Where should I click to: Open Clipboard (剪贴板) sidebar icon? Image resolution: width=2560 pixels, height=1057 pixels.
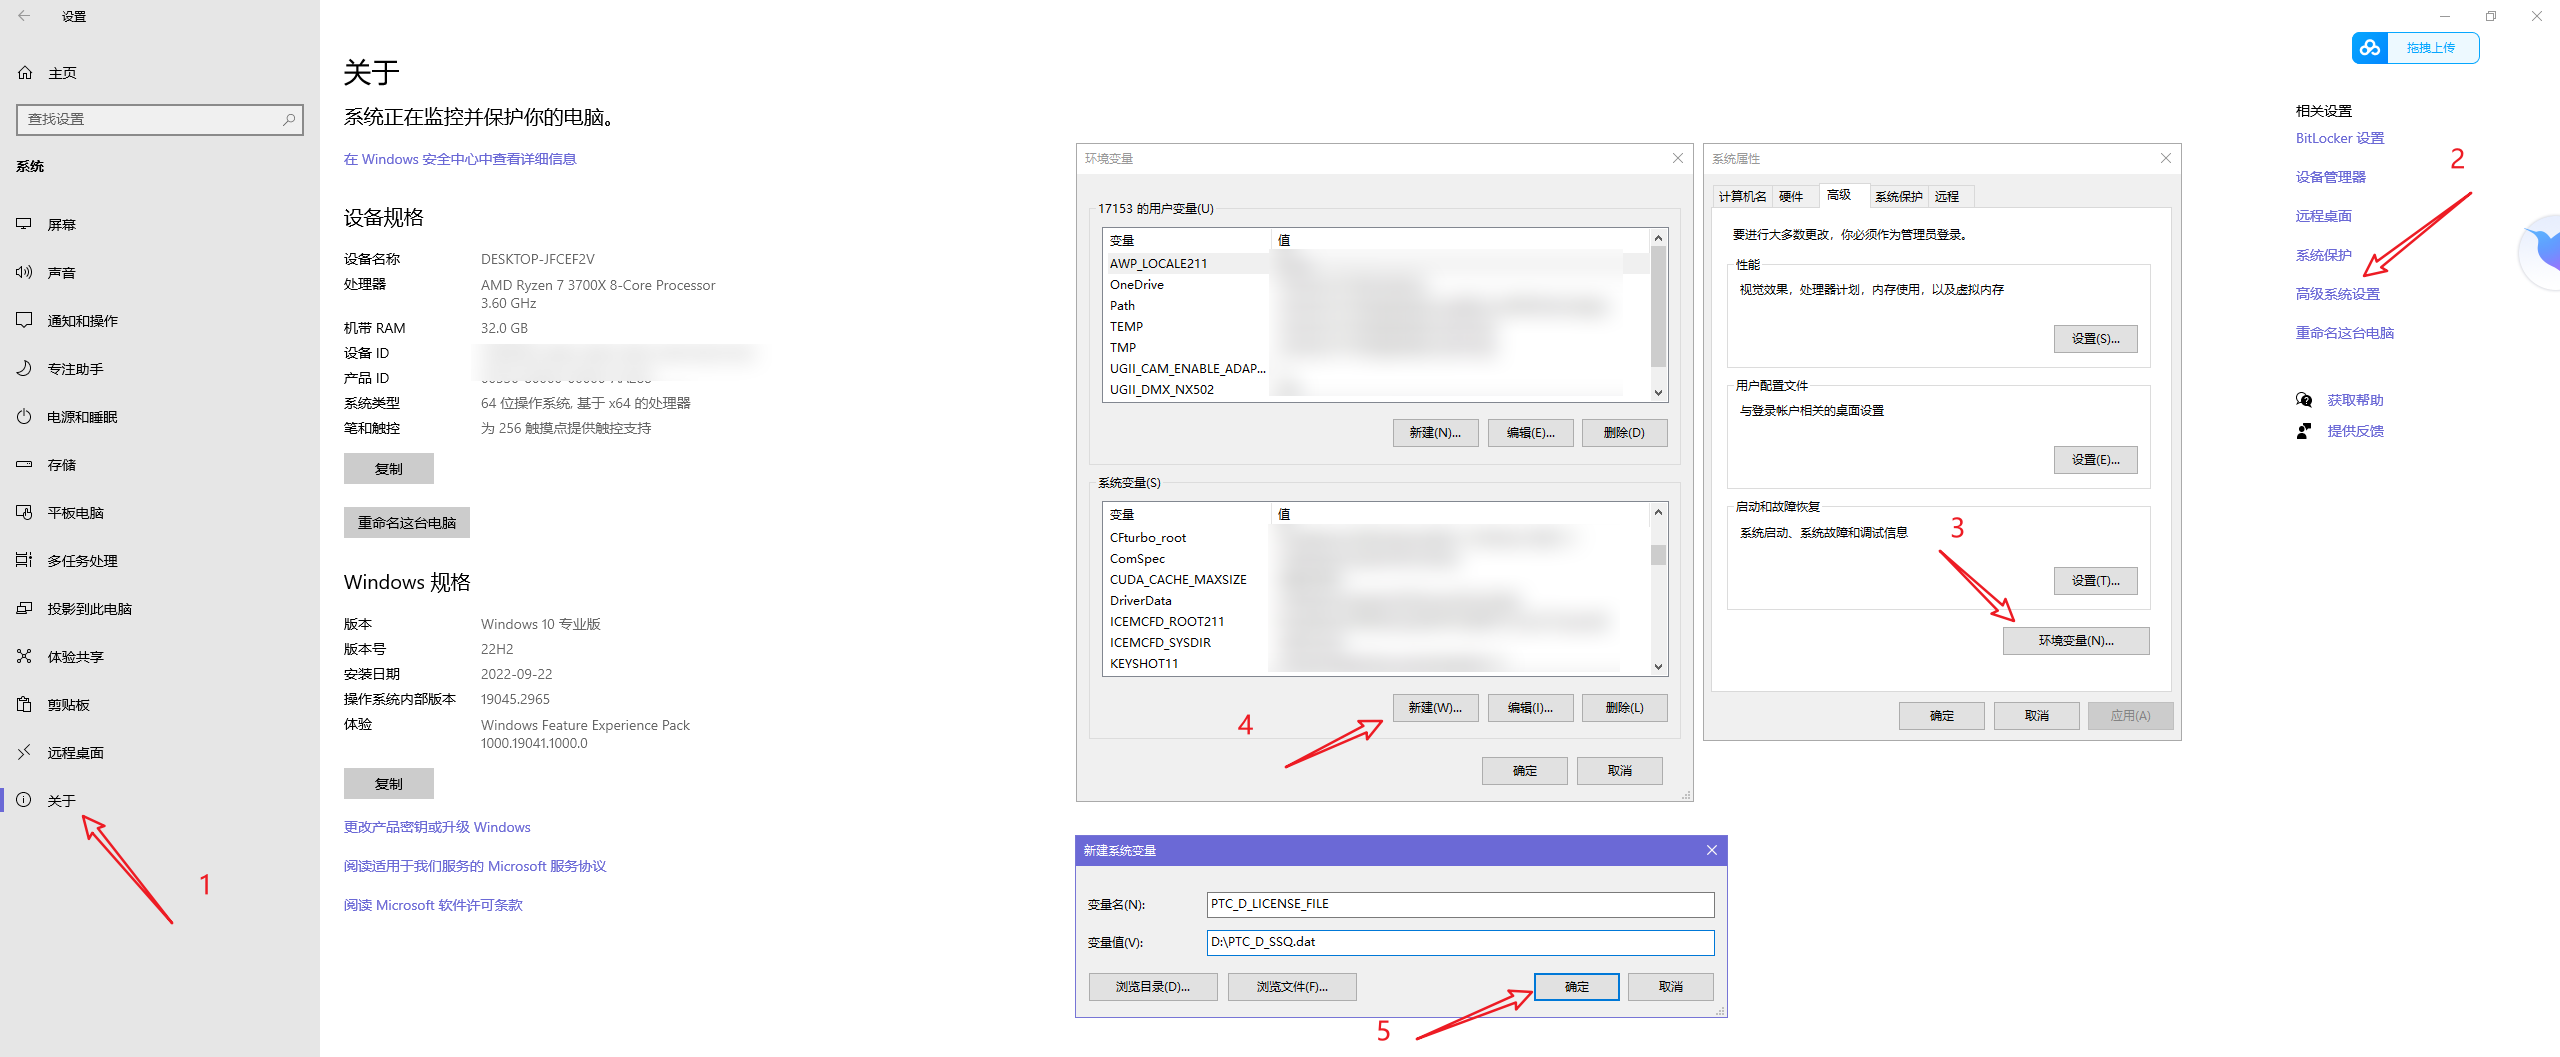point(24,705)
